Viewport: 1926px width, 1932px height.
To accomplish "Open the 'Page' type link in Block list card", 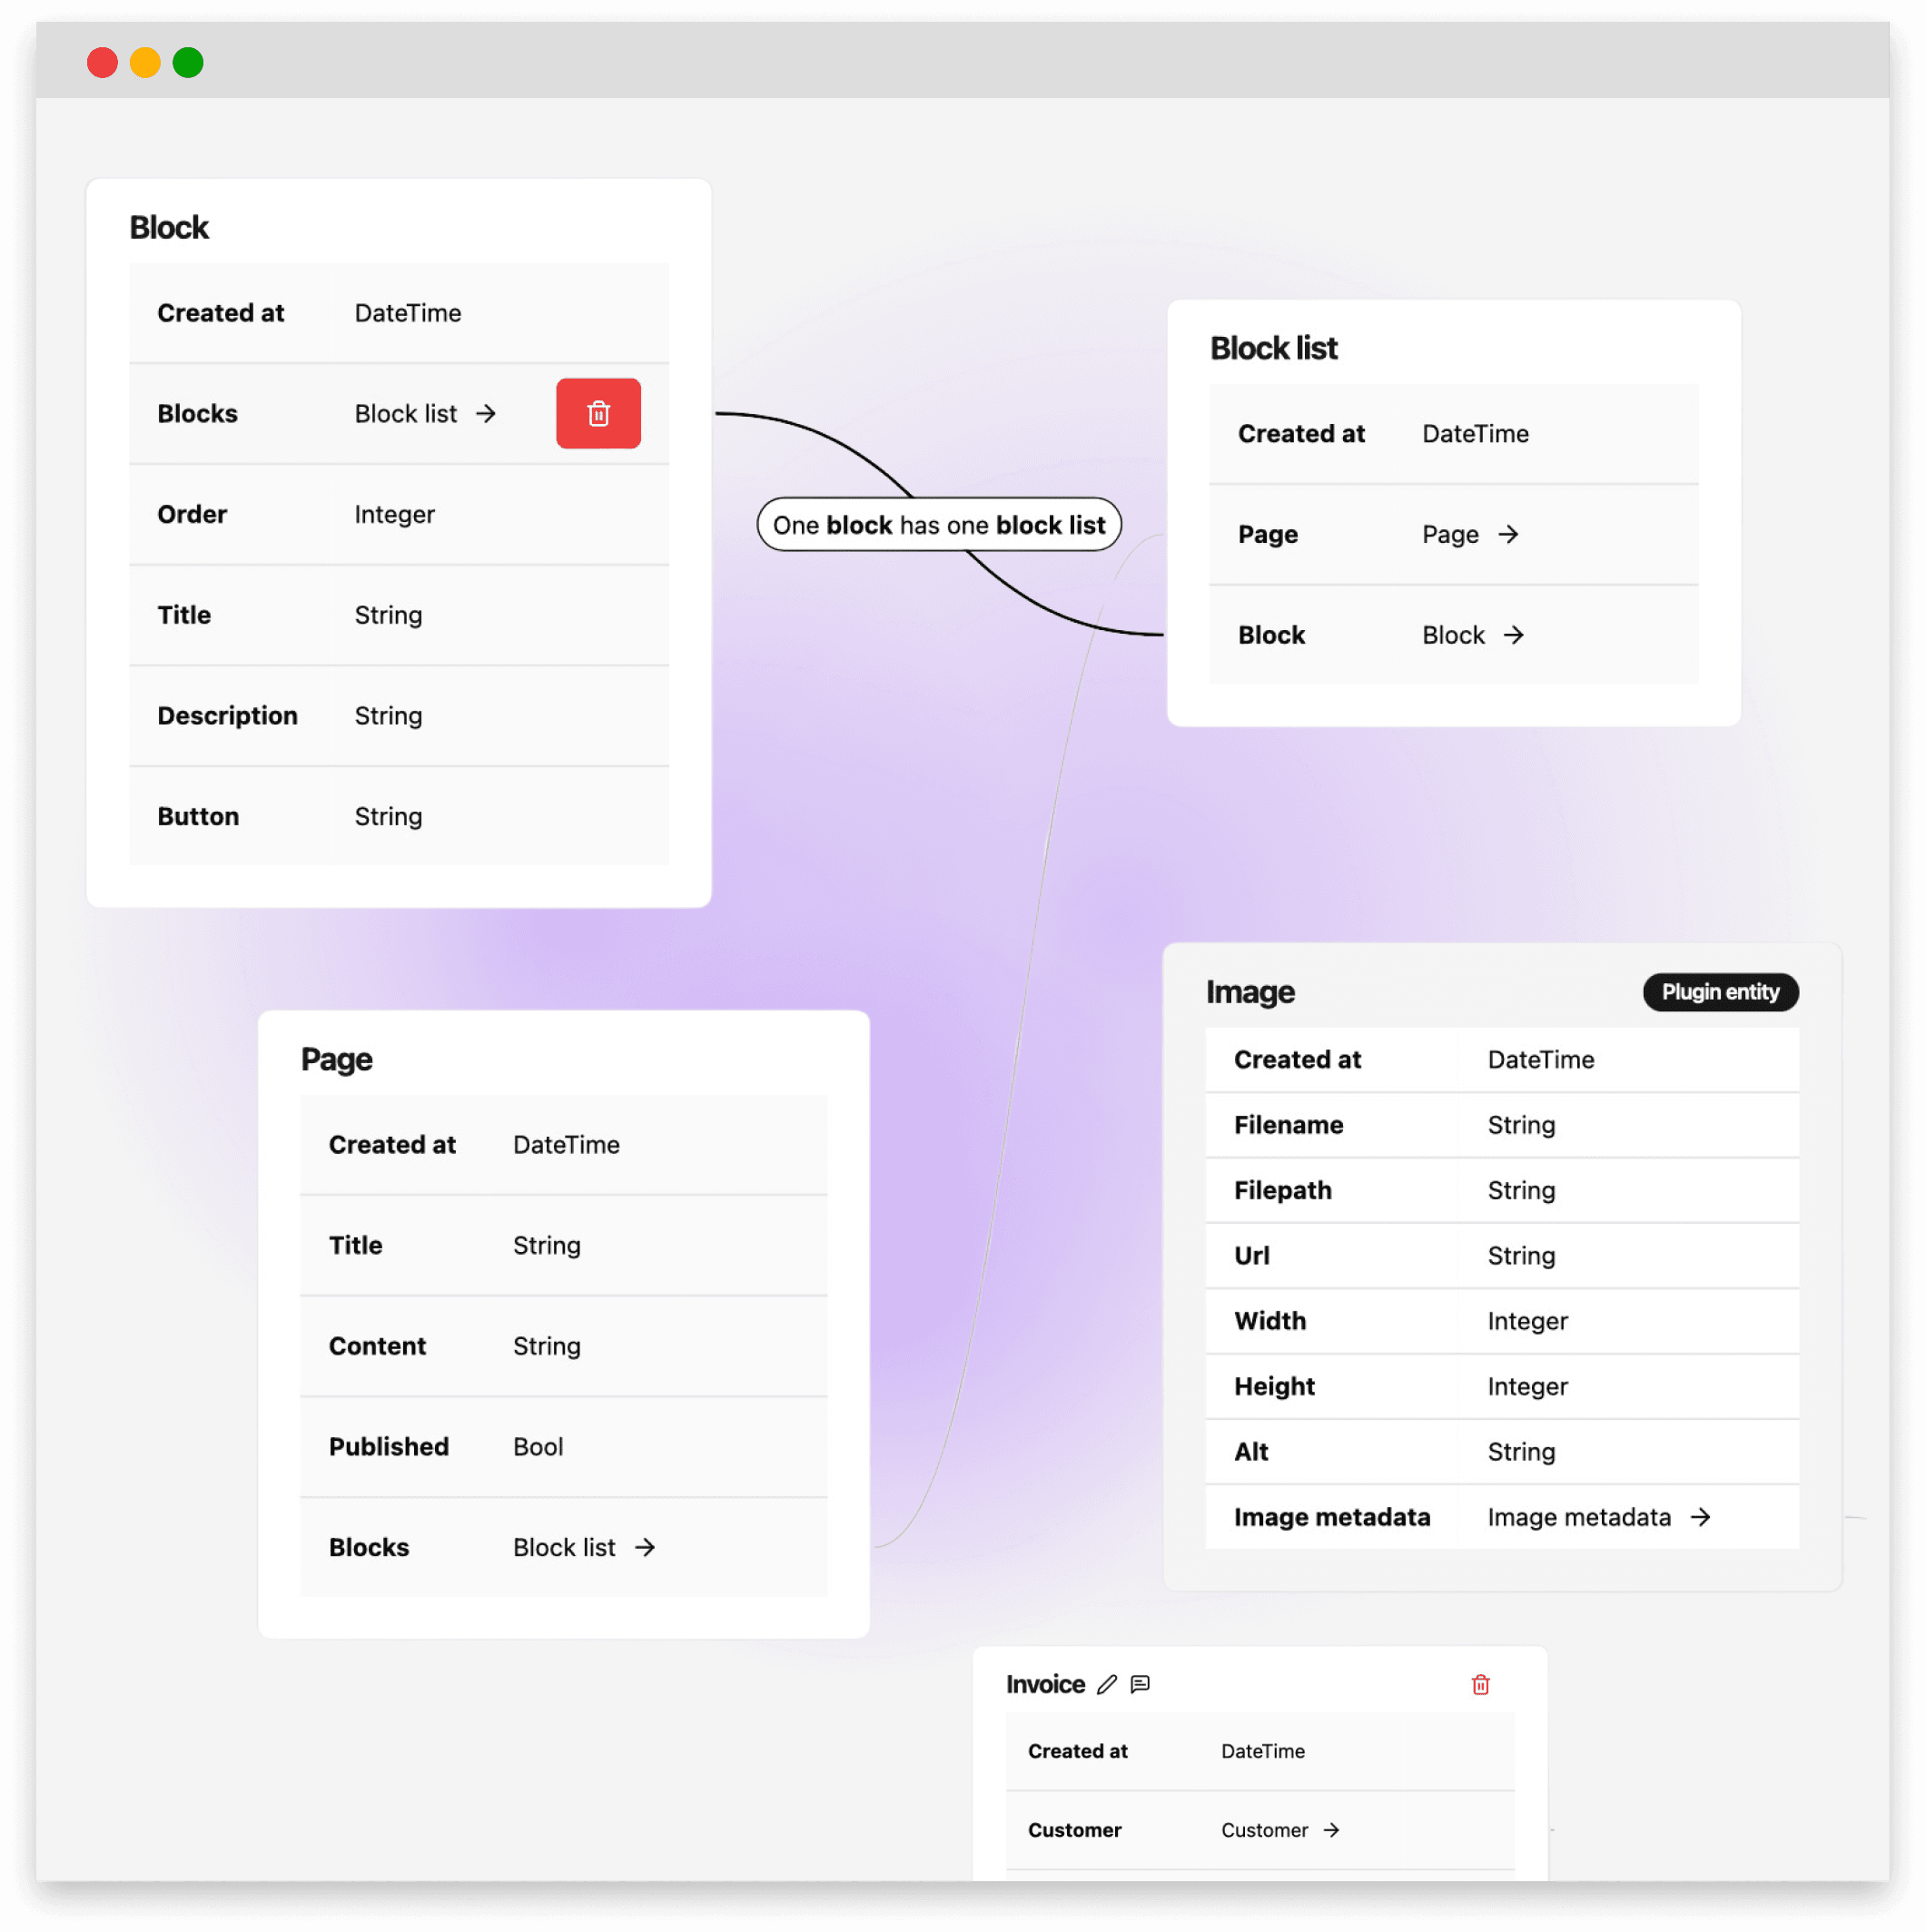I will pos(1451,535).
